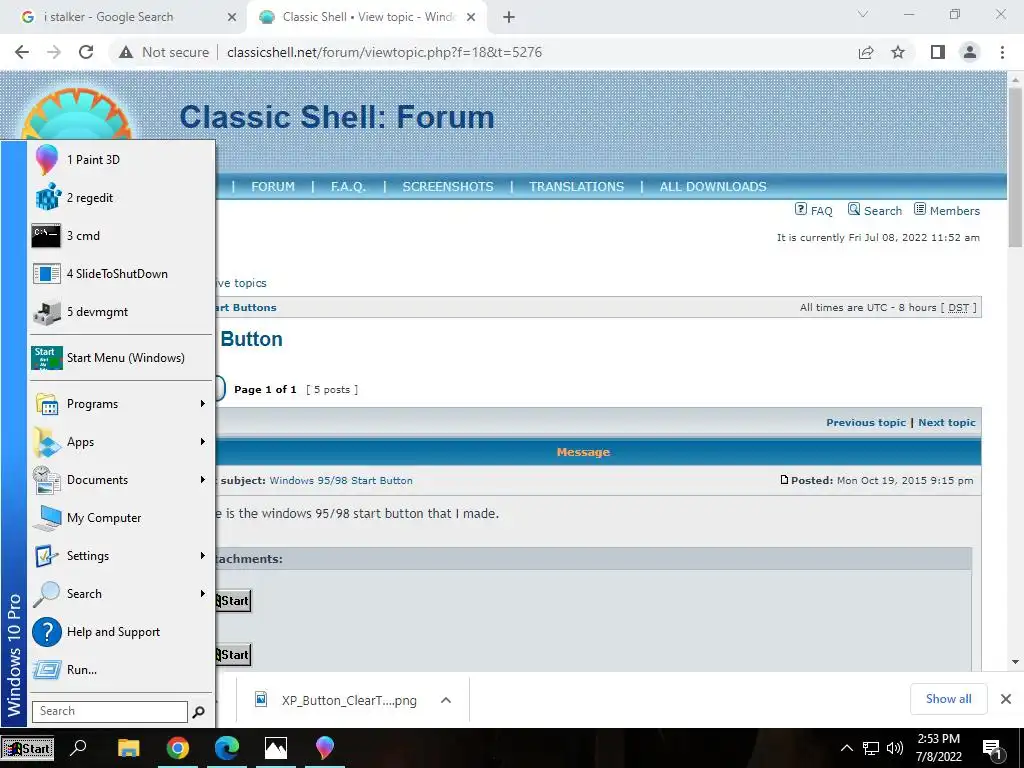Open the network tray icon

(x=871, y=748)
